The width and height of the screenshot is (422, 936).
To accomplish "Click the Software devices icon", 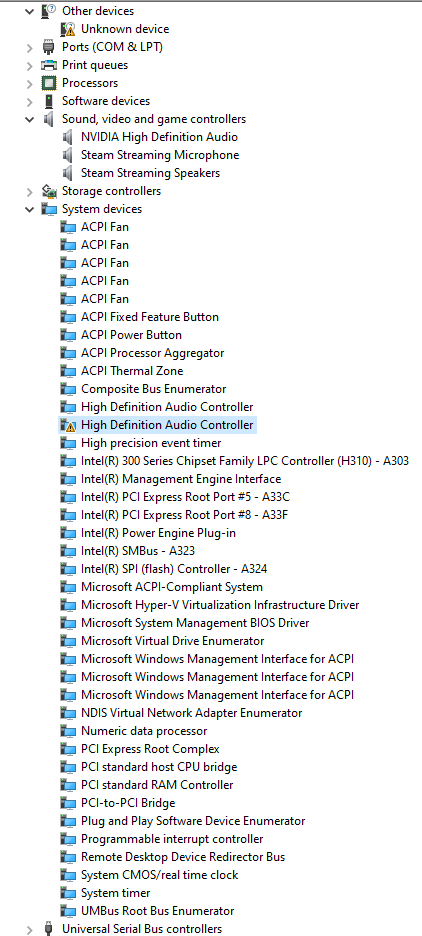I will pos(49,101).
